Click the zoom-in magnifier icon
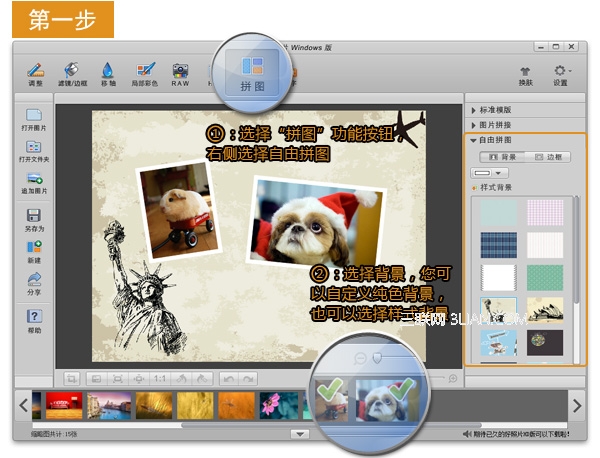 (453, 379)
